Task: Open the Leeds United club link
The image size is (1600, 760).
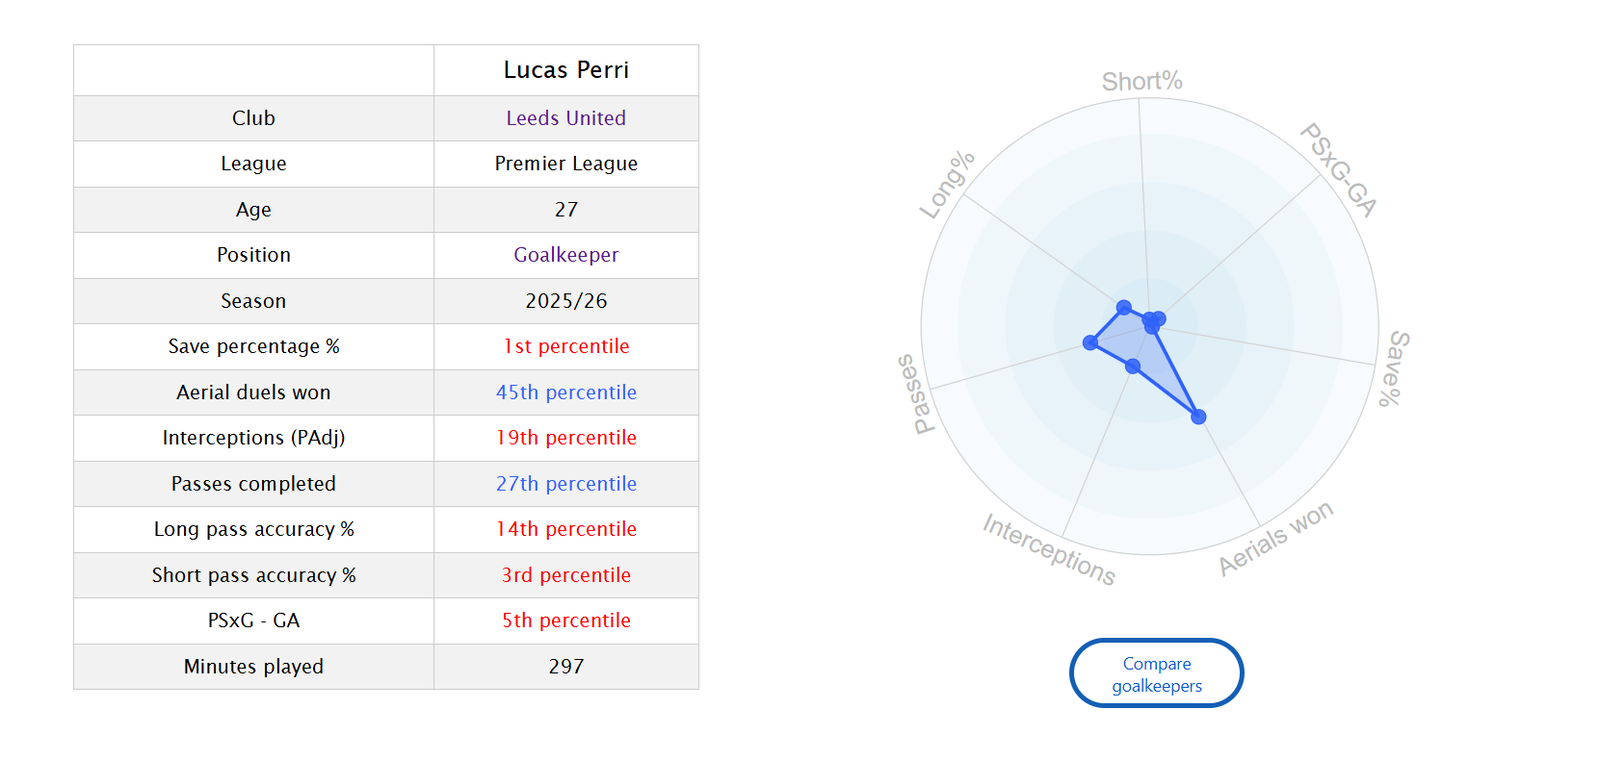Action: 566,118
